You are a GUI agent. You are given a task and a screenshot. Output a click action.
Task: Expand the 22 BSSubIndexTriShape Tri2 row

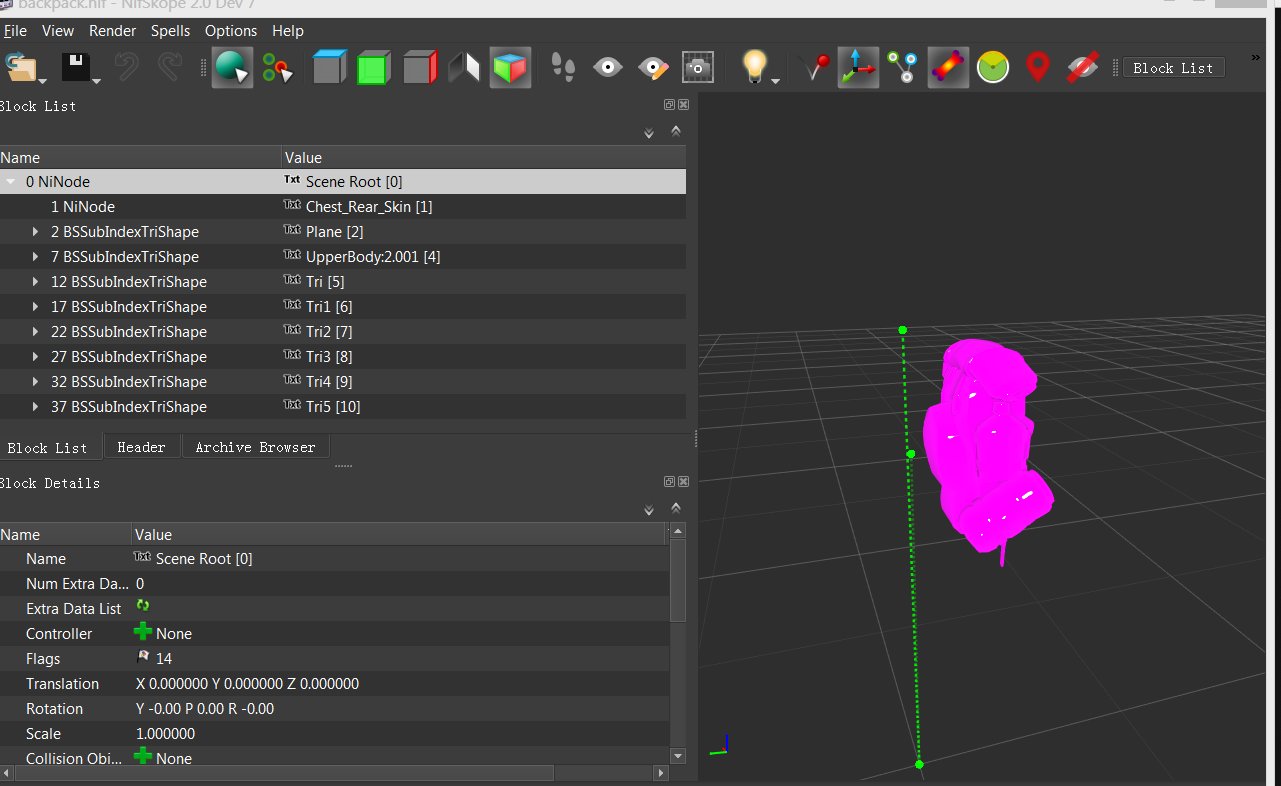[x=36, y=332]
